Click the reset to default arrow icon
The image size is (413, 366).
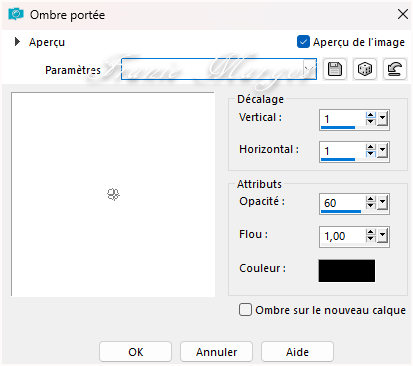[x=395, y=69]
